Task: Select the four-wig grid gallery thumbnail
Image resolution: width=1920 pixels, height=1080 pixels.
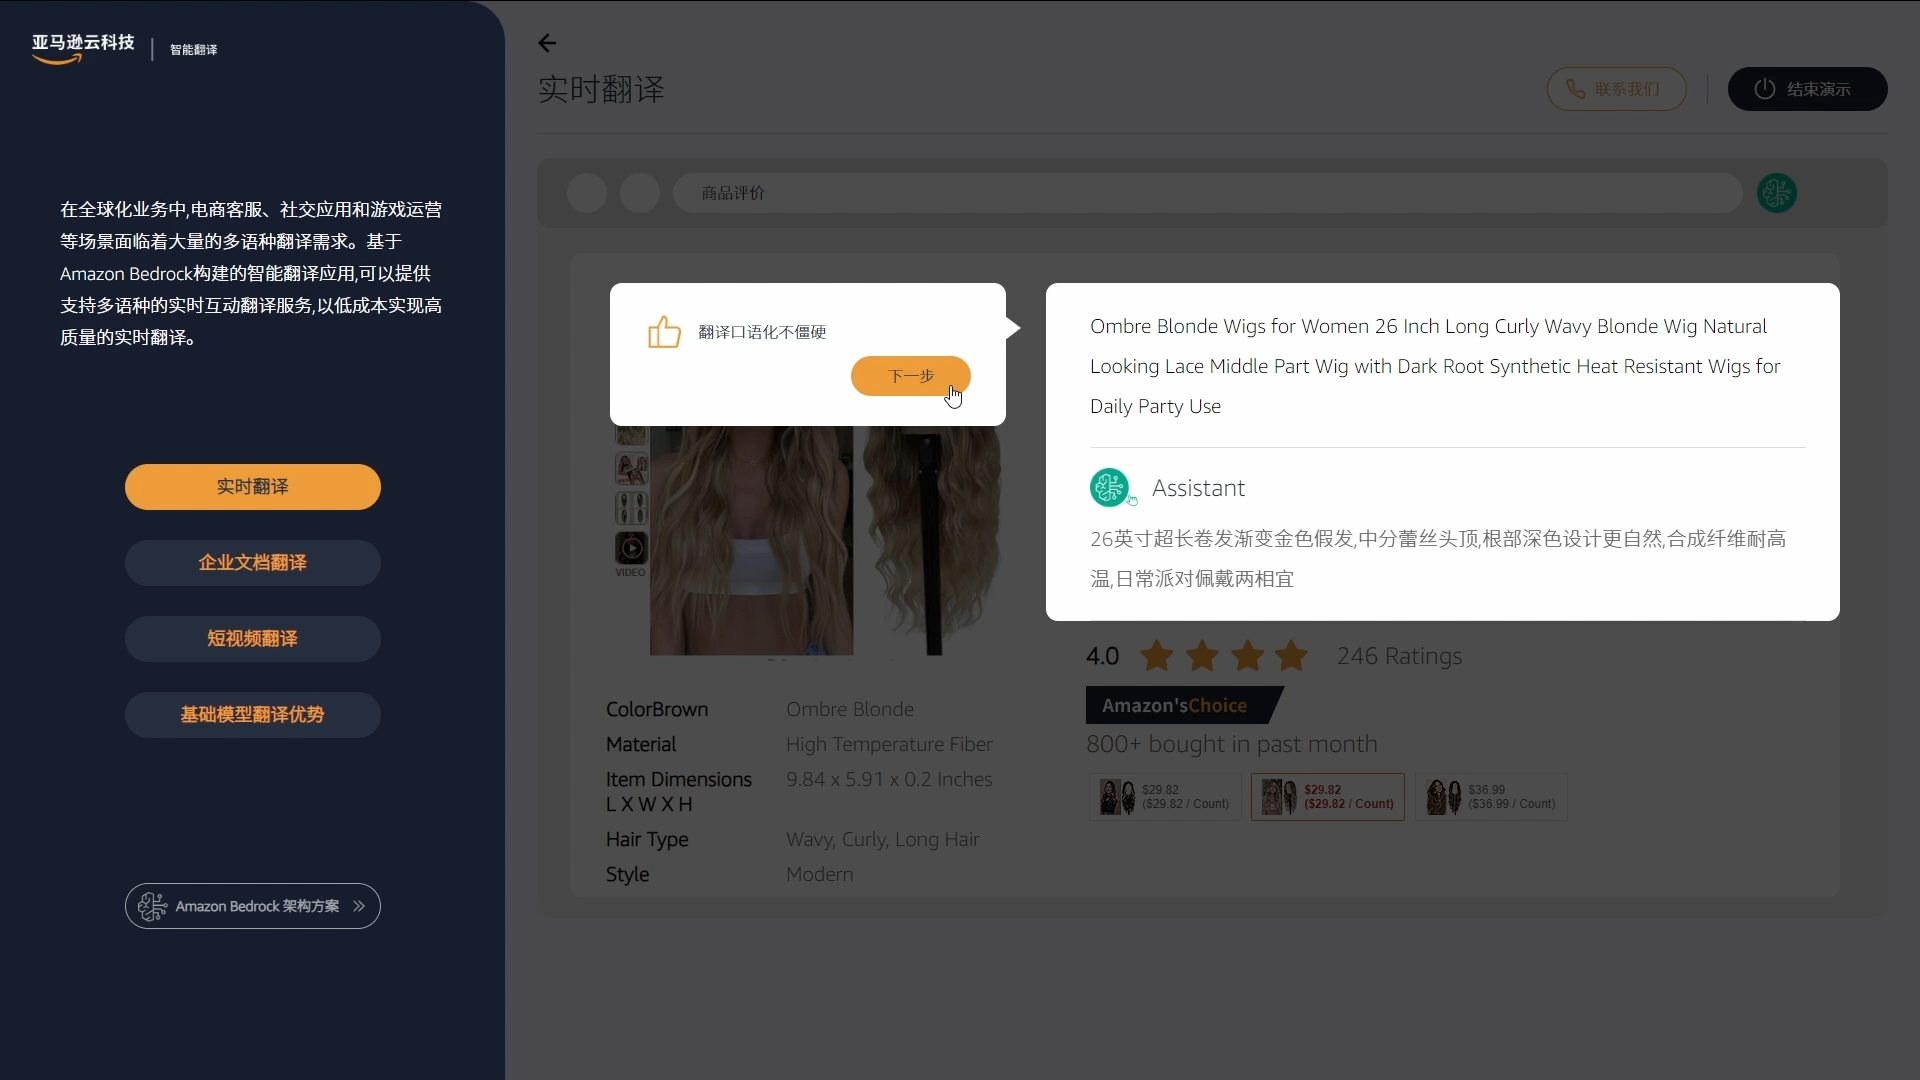Action: click(x=631, y=508)
